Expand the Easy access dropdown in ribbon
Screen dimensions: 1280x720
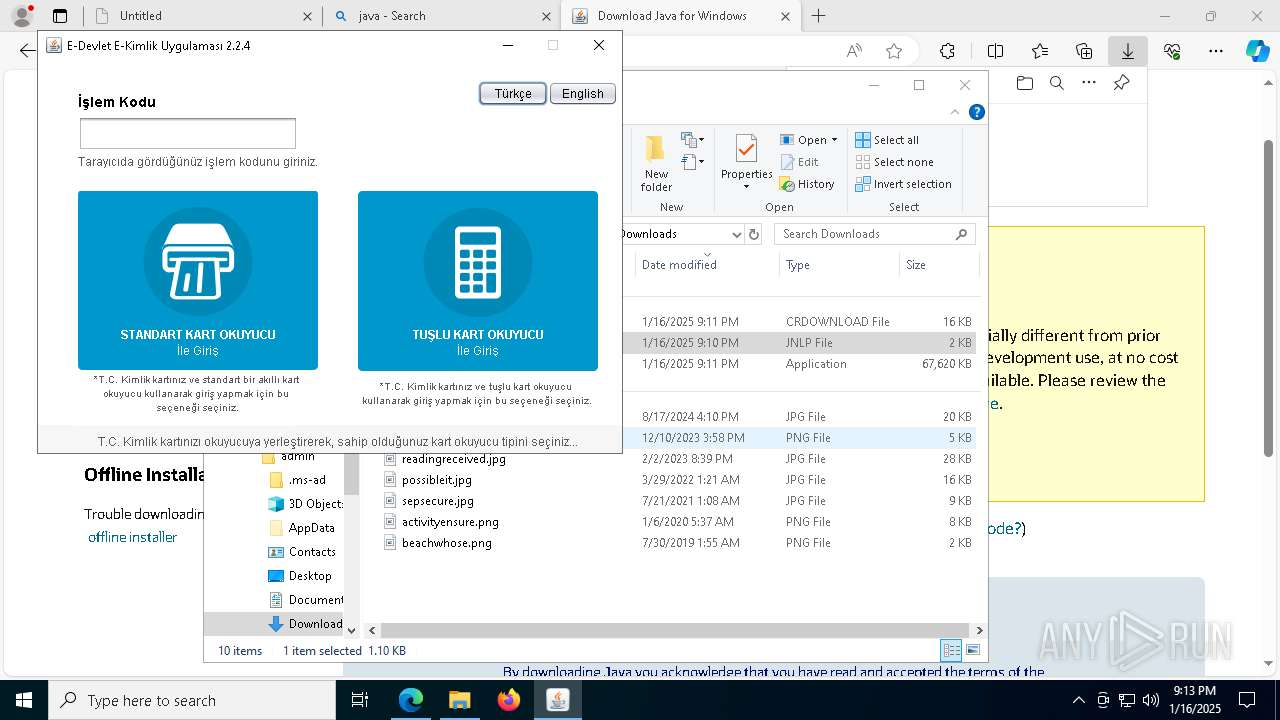click(x=693, y=162)
